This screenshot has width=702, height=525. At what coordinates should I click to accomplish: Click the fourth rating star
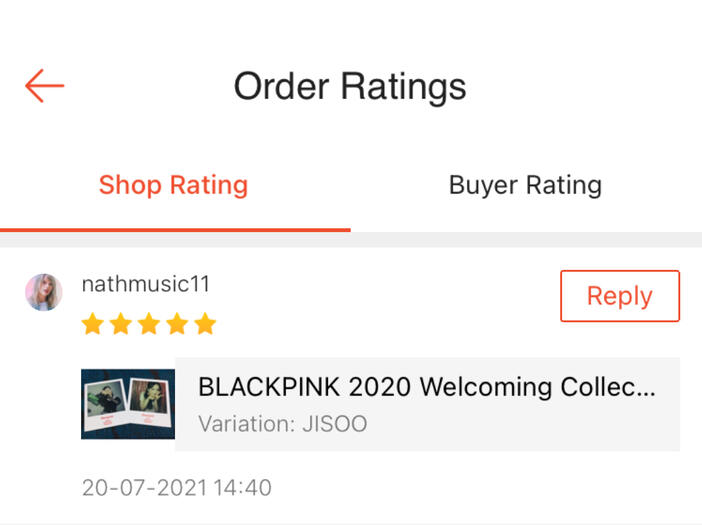pos(177,324)
